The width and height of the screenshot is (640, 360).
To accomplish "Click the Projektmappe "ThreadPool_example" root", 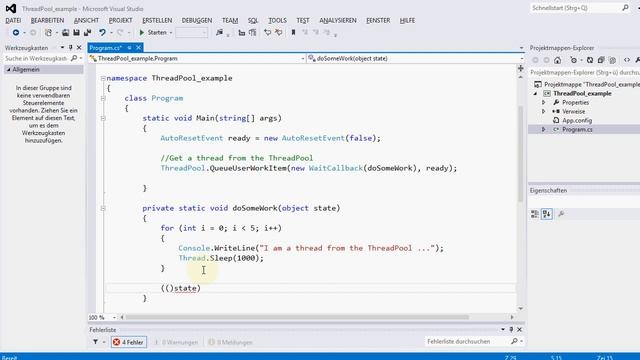I will point(587,84).
